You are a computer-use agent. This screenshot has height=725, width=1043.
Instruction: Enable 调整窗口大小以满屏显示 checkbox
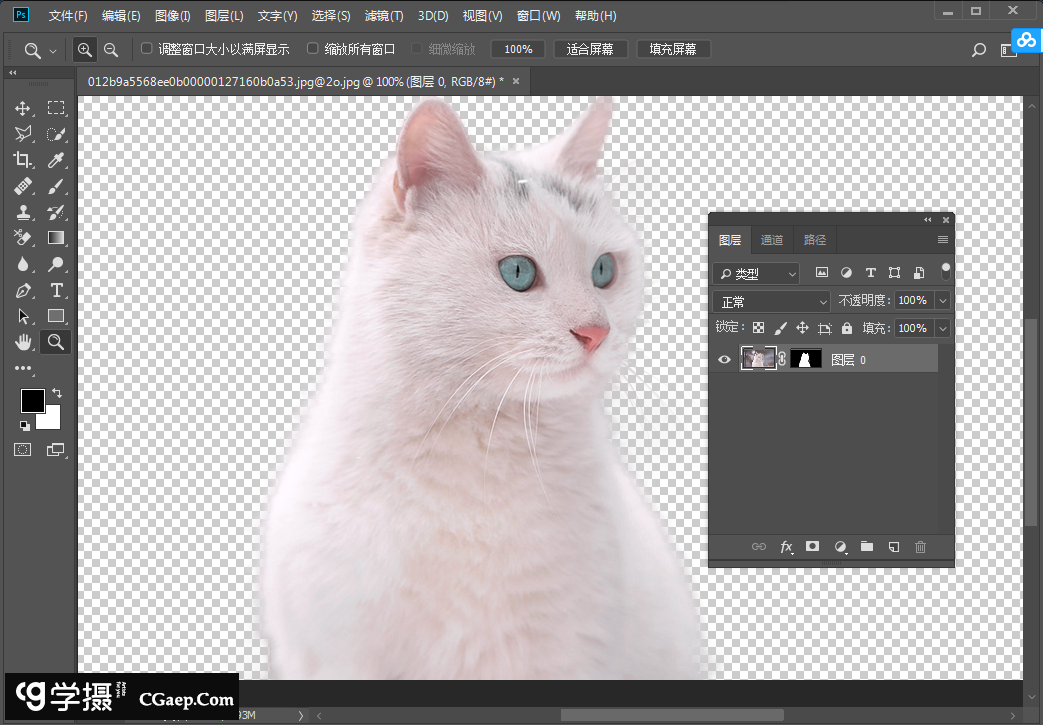[147, 49]
